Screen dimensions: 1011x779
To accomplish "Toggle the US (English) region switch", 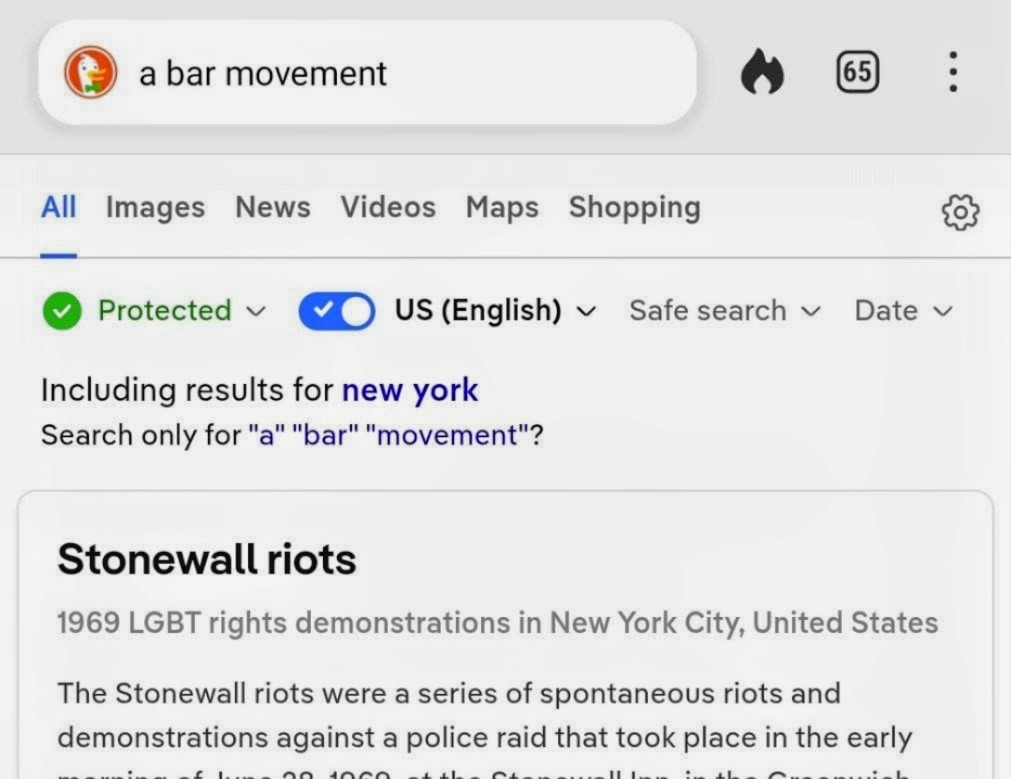I will [x=336, y=311].
